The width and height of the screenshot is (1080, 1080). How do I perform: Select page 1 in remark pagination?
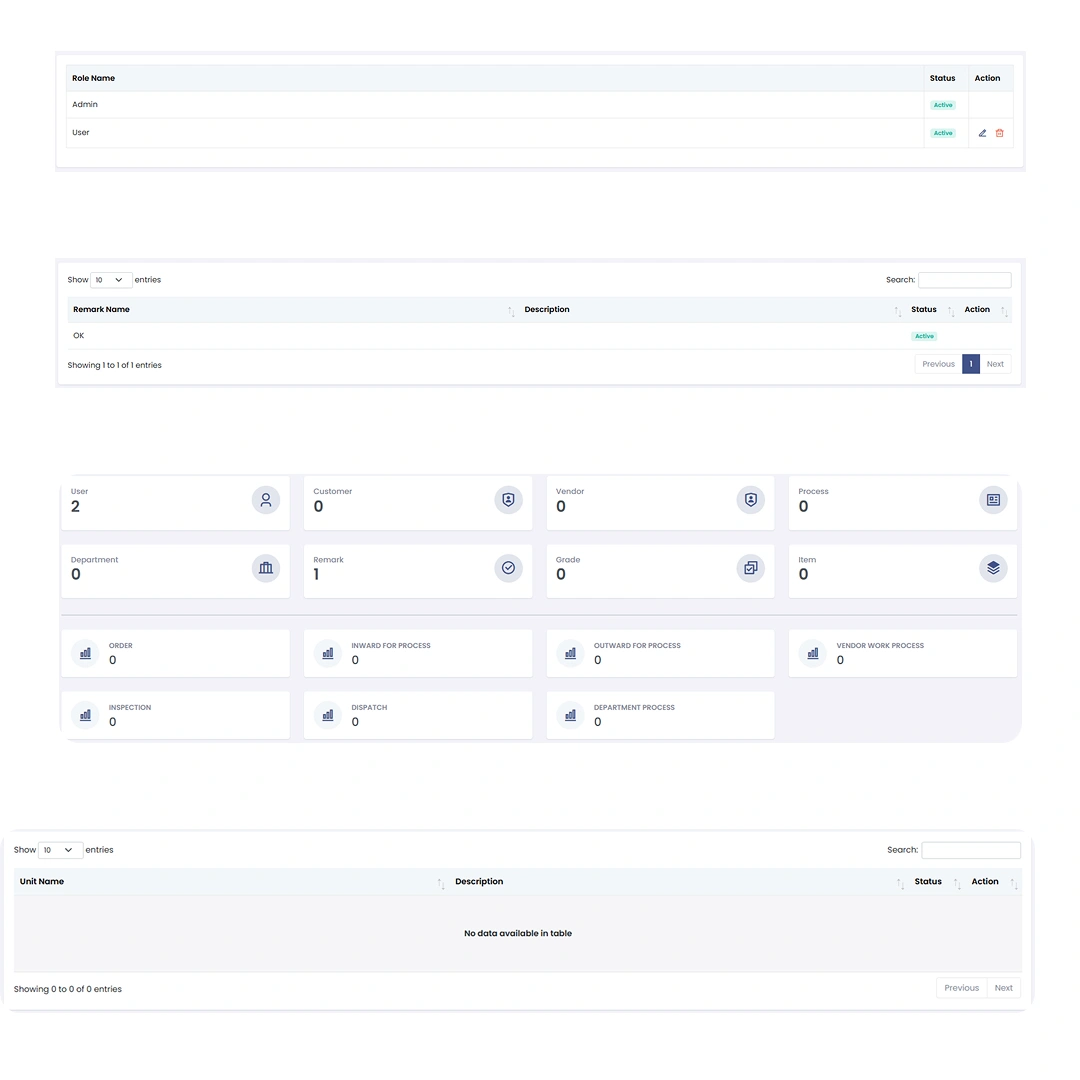971,364
